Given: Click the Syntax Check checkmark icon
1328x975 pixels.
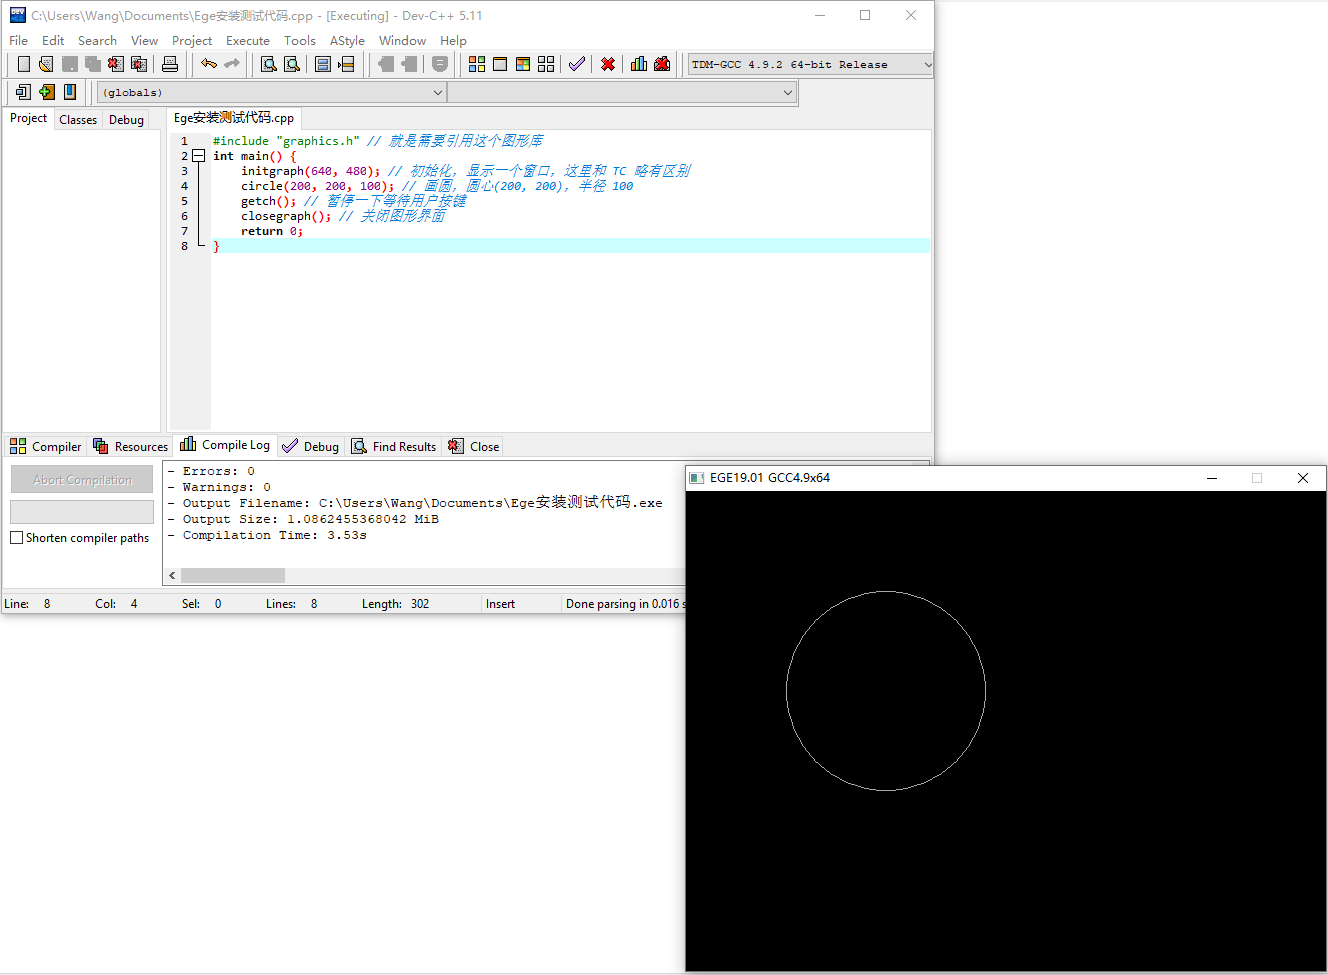Looking at the screenshot, I should point(576,63).
